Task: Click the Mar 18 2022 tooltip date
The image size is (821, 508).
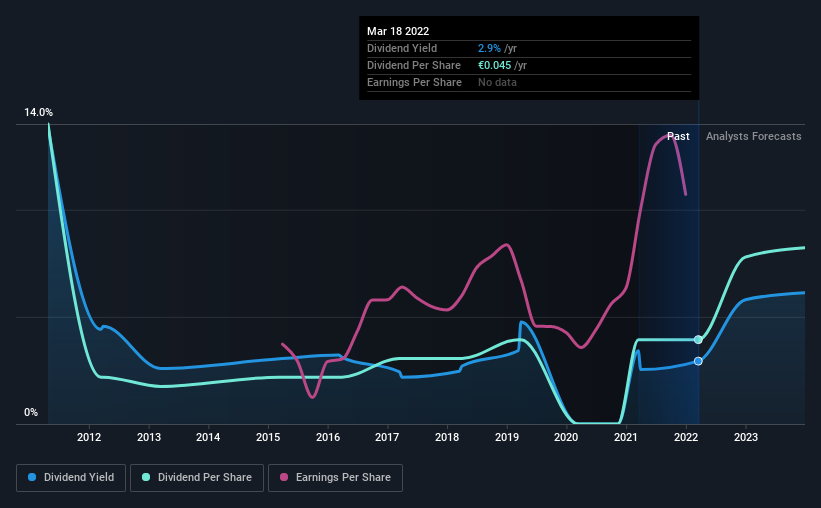Action: pyautogui.click(x=398, y=31)
